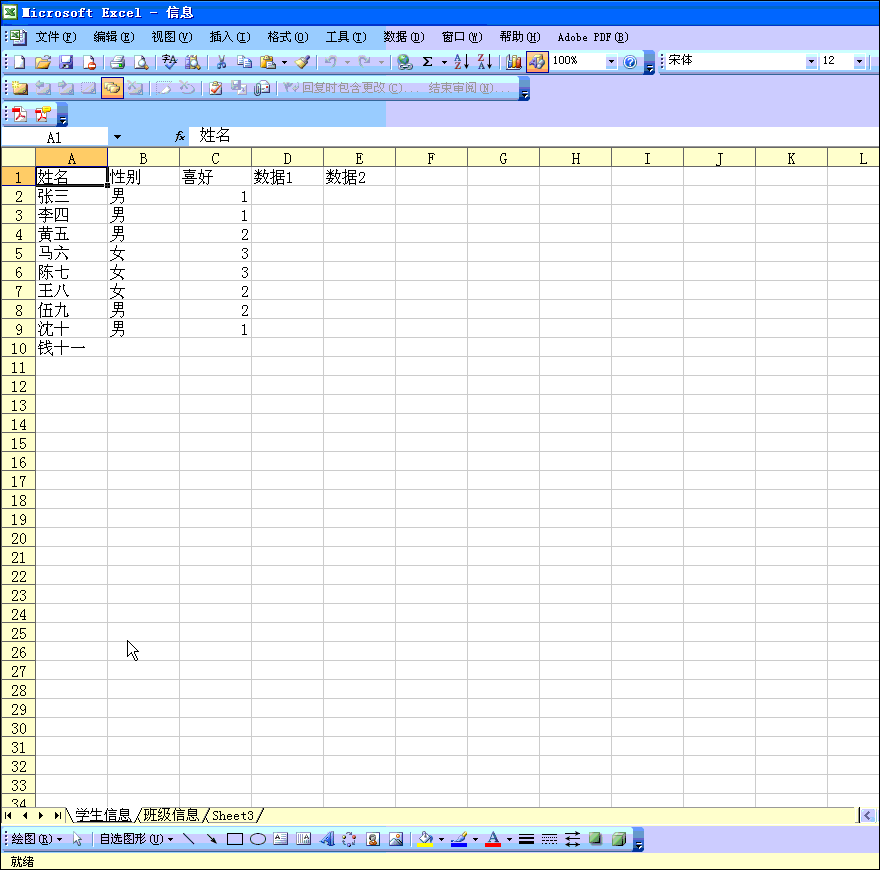Select the Rectangle drawing tool
This screenshot has width=880, height=870.
235,839
